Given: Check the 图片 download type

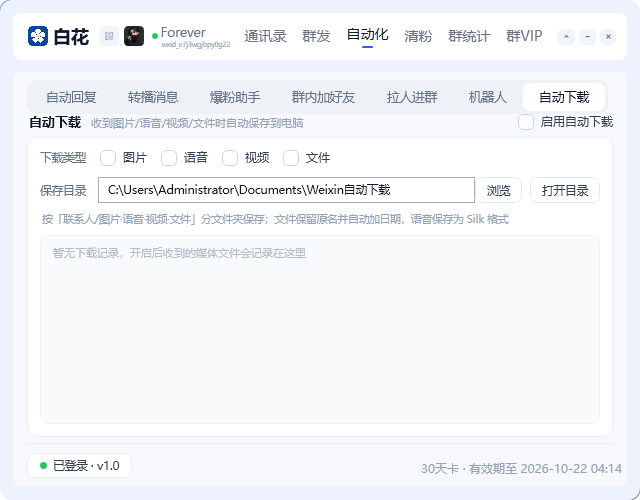Looking at the screenshot, I should (x=108, y=158).
